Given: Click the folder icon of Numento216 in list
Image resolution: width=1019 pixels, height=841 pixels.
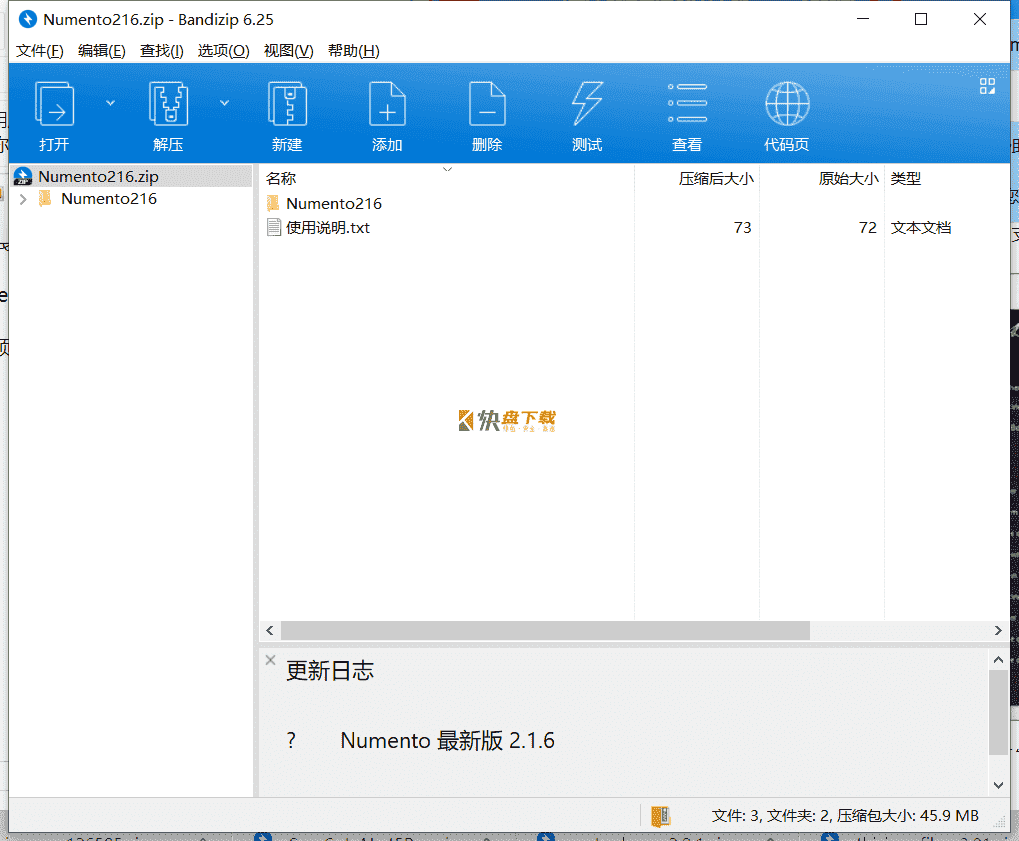Looking at the screenshot, I should point(274,203).
